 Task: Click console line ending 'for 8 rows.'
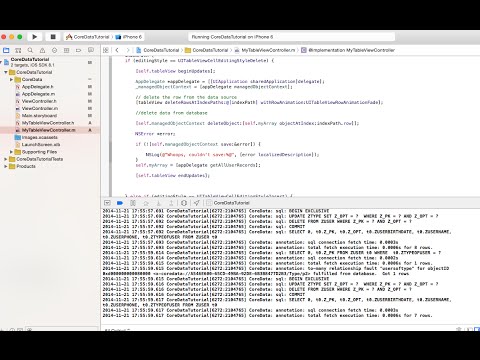(267, 247)
